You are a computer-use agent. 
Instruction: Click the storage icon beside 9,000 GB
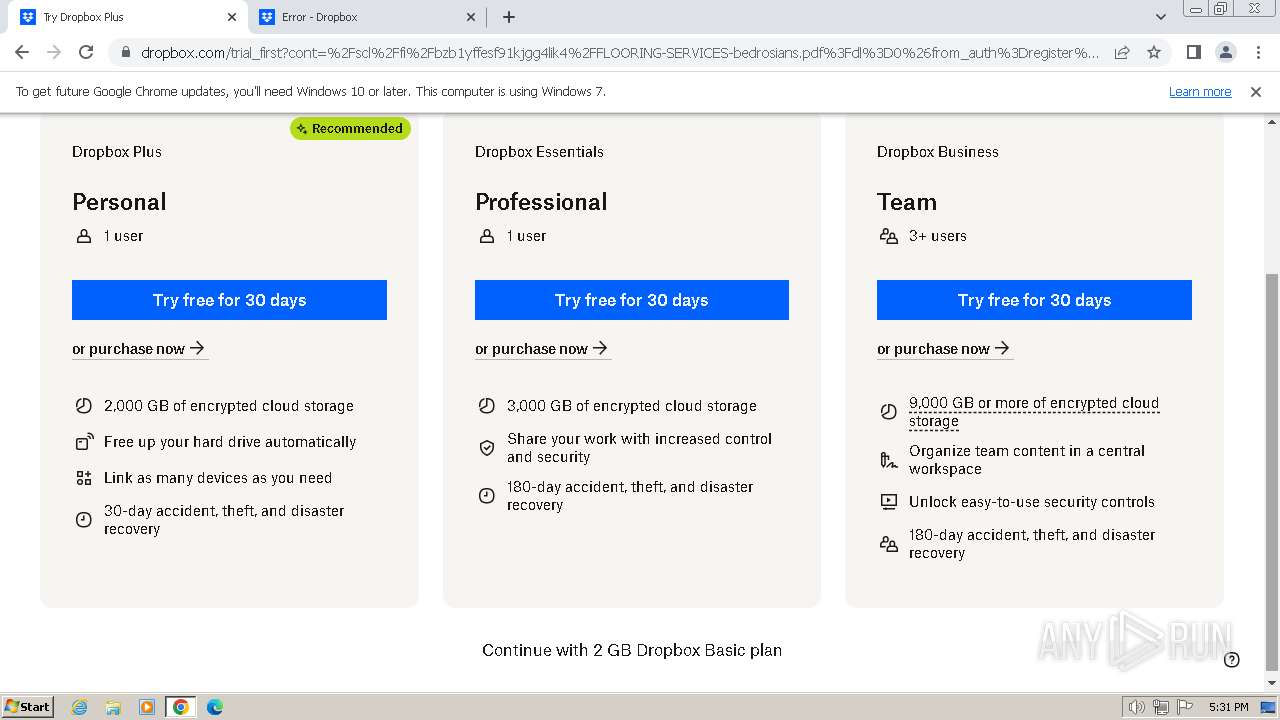coord(888,412)
